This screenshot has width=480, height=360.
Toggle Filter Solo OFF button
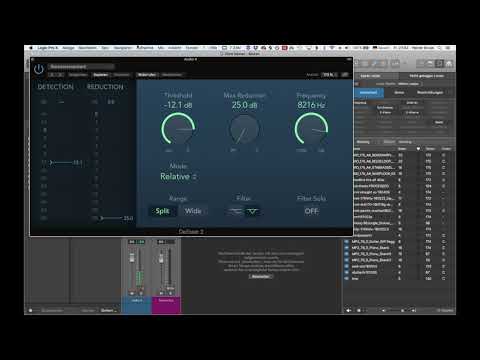pyautogui.click(x=311, y=211)
